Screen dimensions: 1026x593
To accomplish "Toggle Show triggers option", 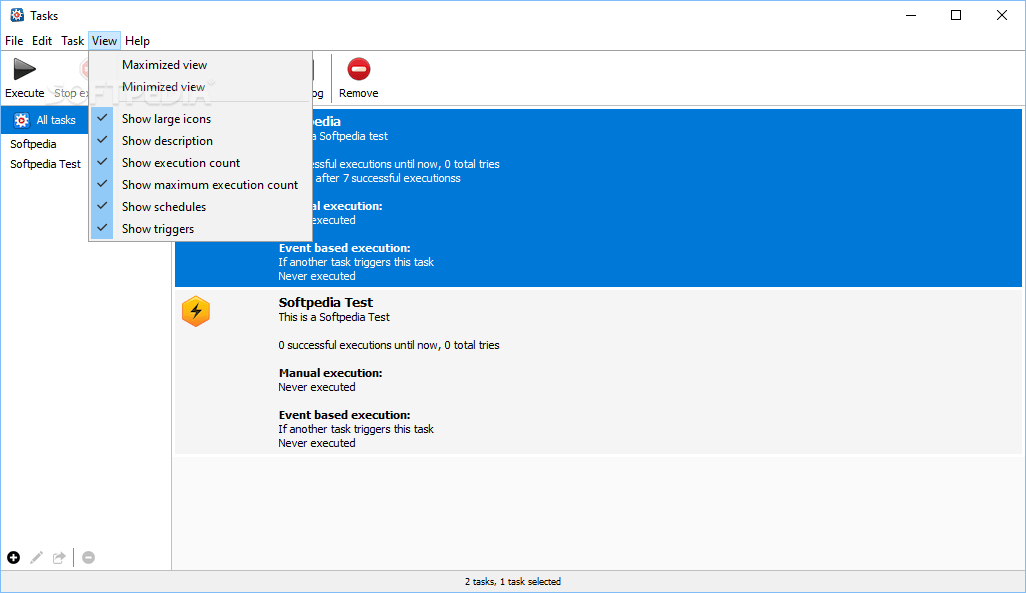I will coord(200,228).
